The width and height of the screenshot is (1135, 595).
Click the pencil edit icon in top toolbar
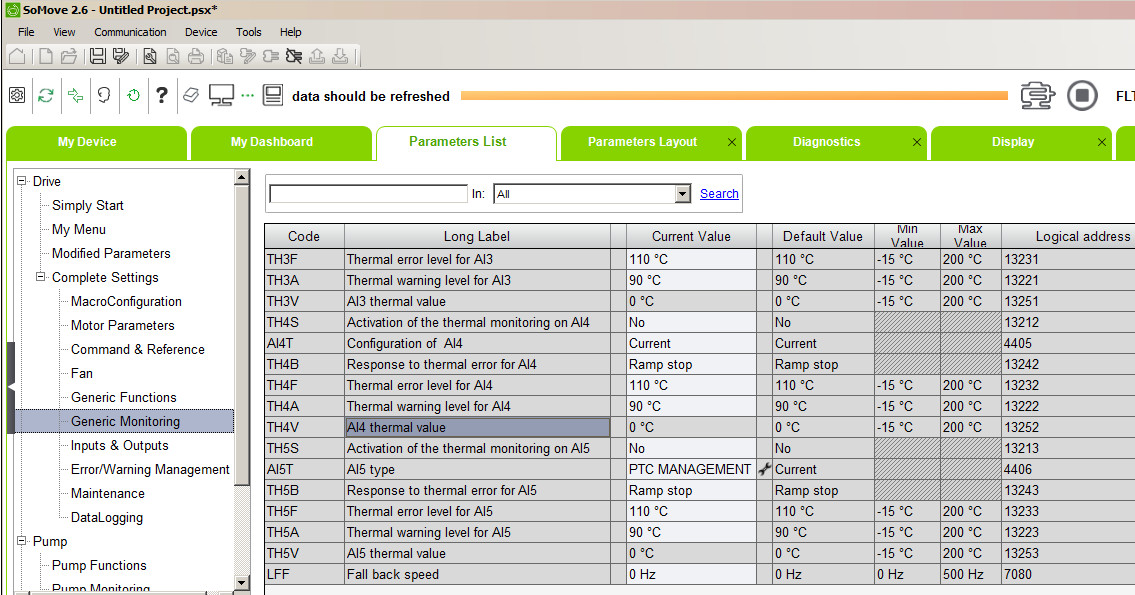[248, 56]
